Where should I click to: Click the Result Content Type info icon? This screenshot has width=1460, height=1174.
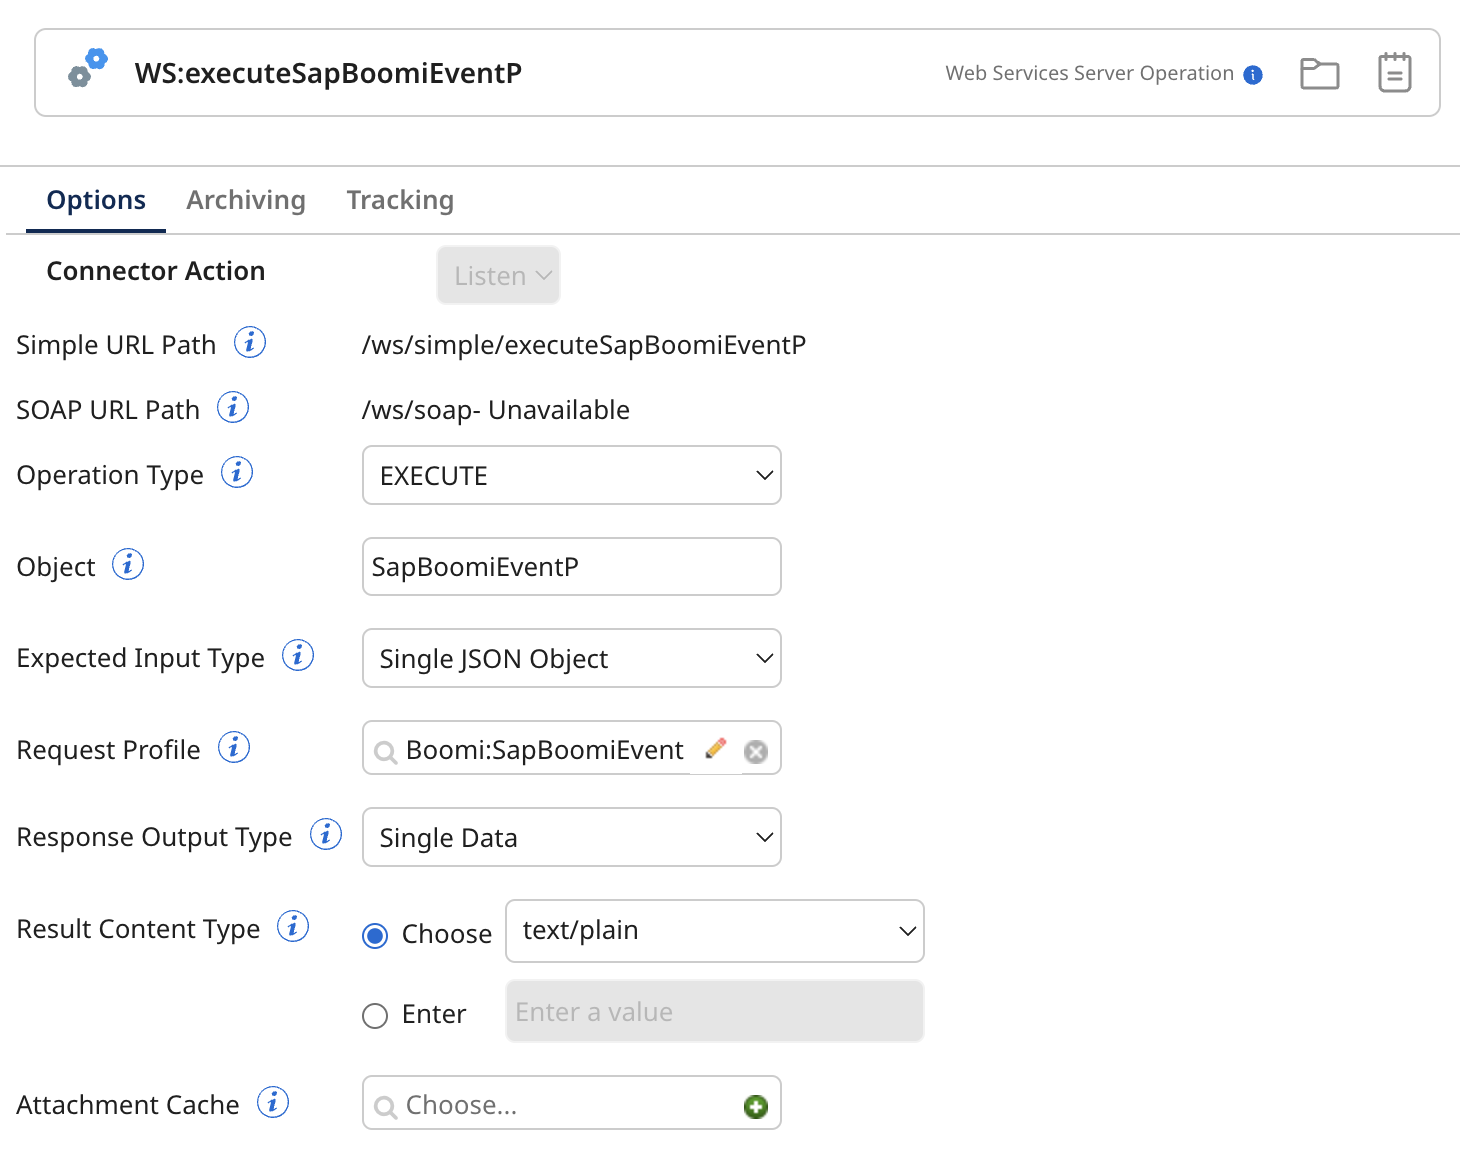[x=293, y=927]
